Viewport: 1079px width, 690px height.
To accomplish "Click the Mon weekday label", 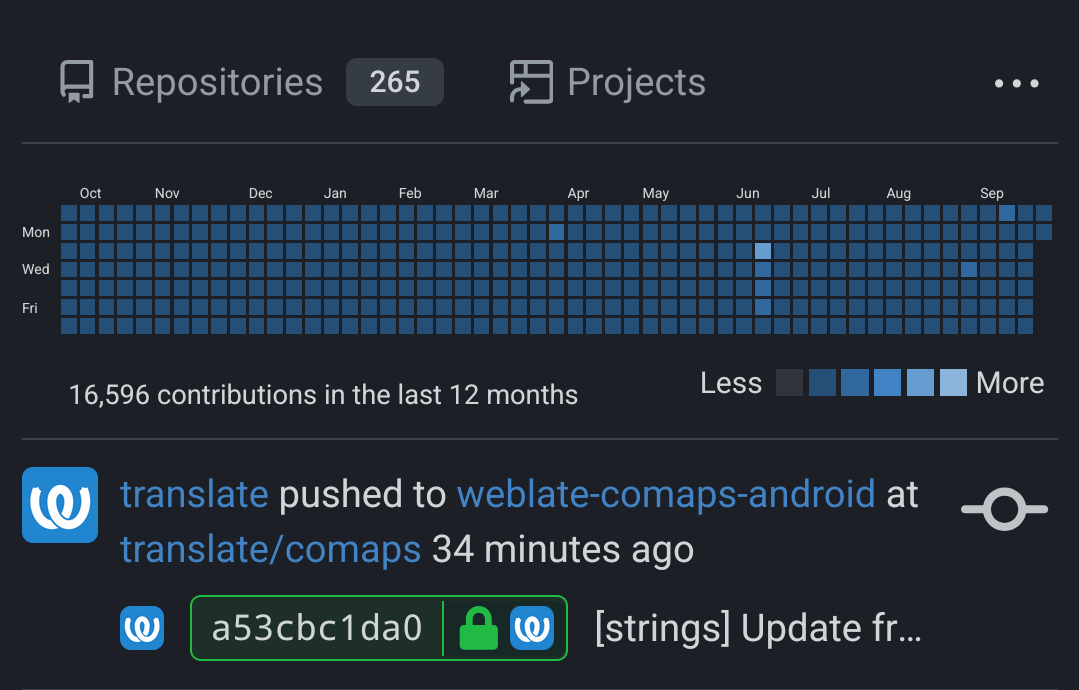I will 36,233.
